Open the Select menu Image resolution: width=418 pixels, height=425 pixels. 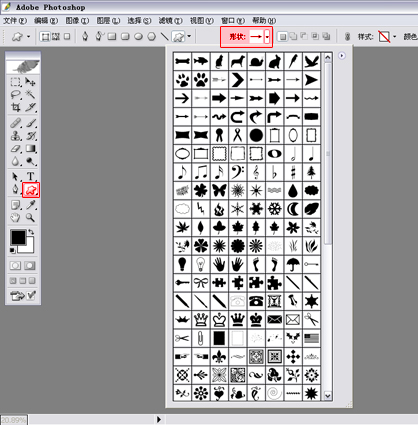[139, 21]
